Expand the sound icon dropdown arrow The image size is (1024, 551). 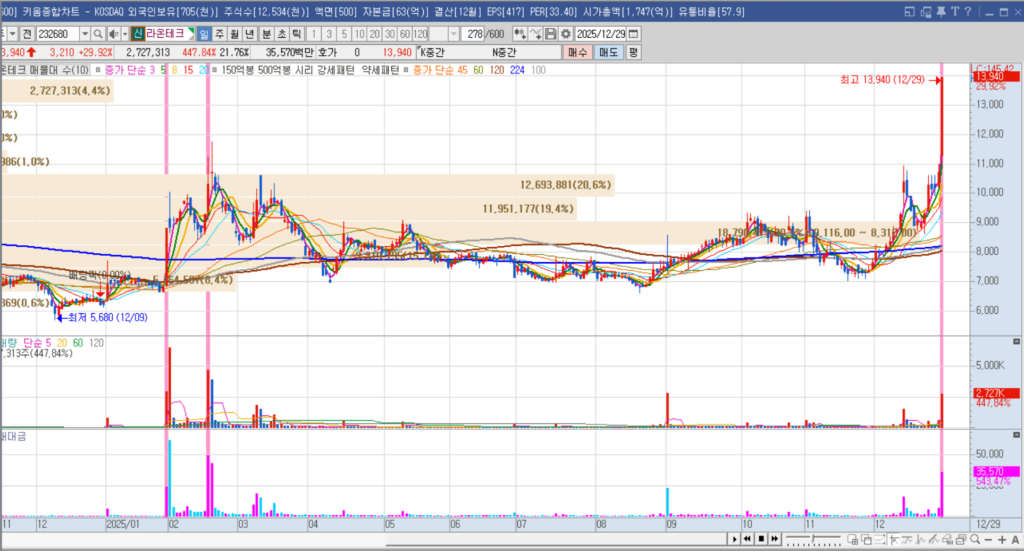pos(124,34)
